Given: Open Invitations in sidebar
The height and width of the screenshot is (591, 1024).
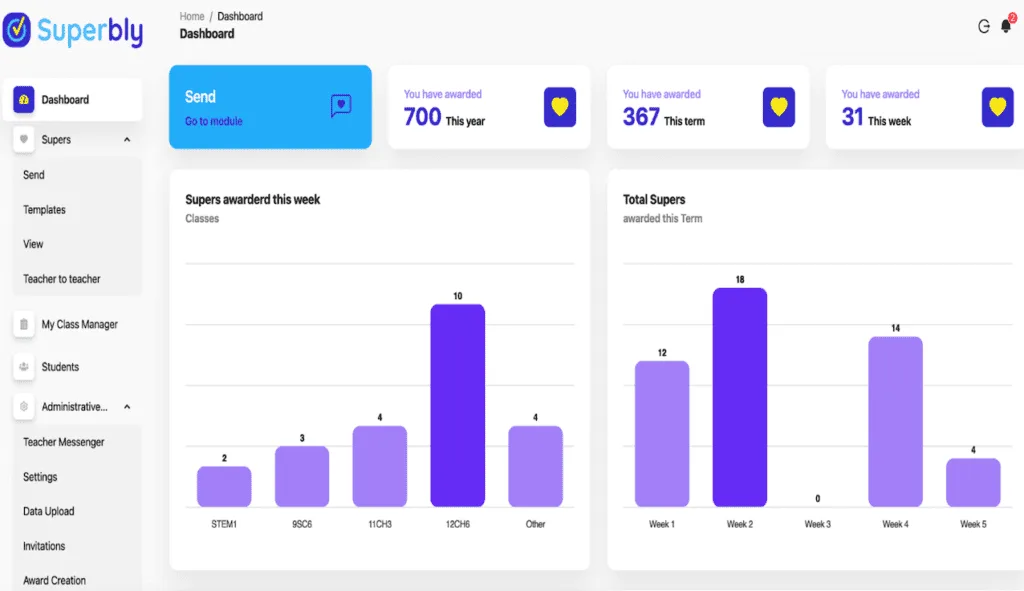Looking at the screenshot, I should [44, 546].
